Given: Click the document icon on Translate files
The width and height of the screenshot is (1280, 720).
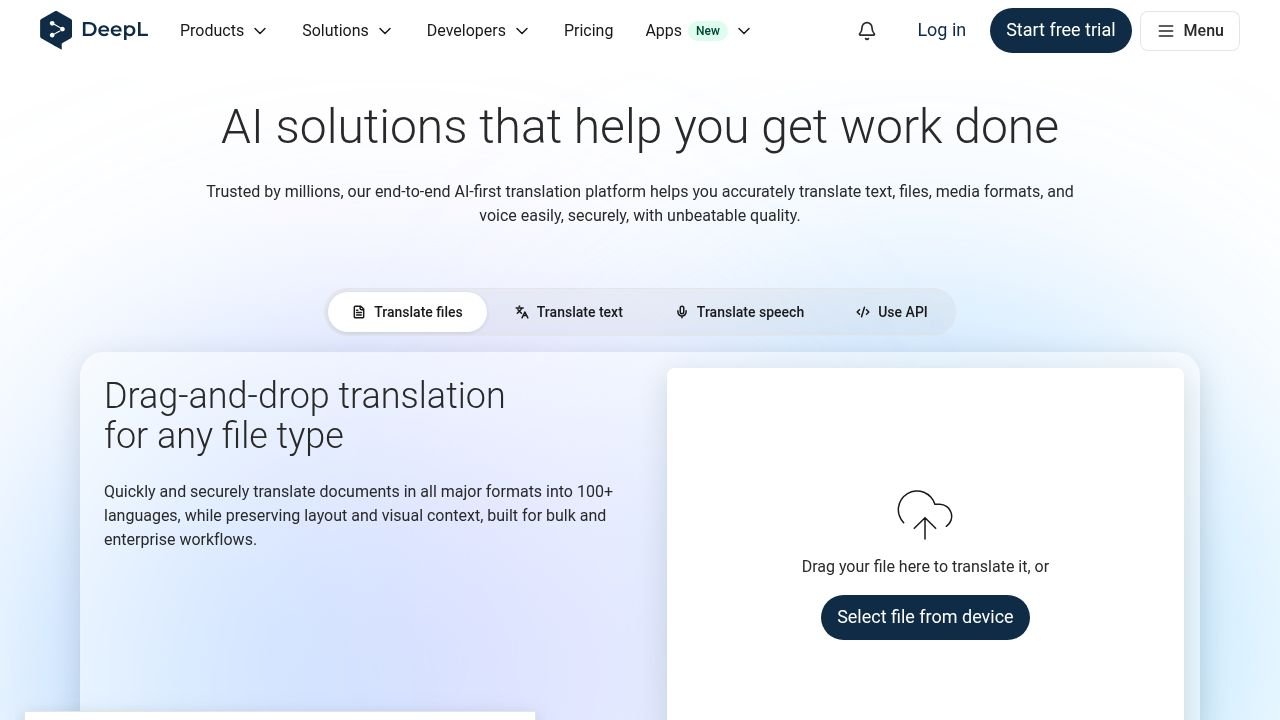Looking at the screenshot, I should click(359, 312).
